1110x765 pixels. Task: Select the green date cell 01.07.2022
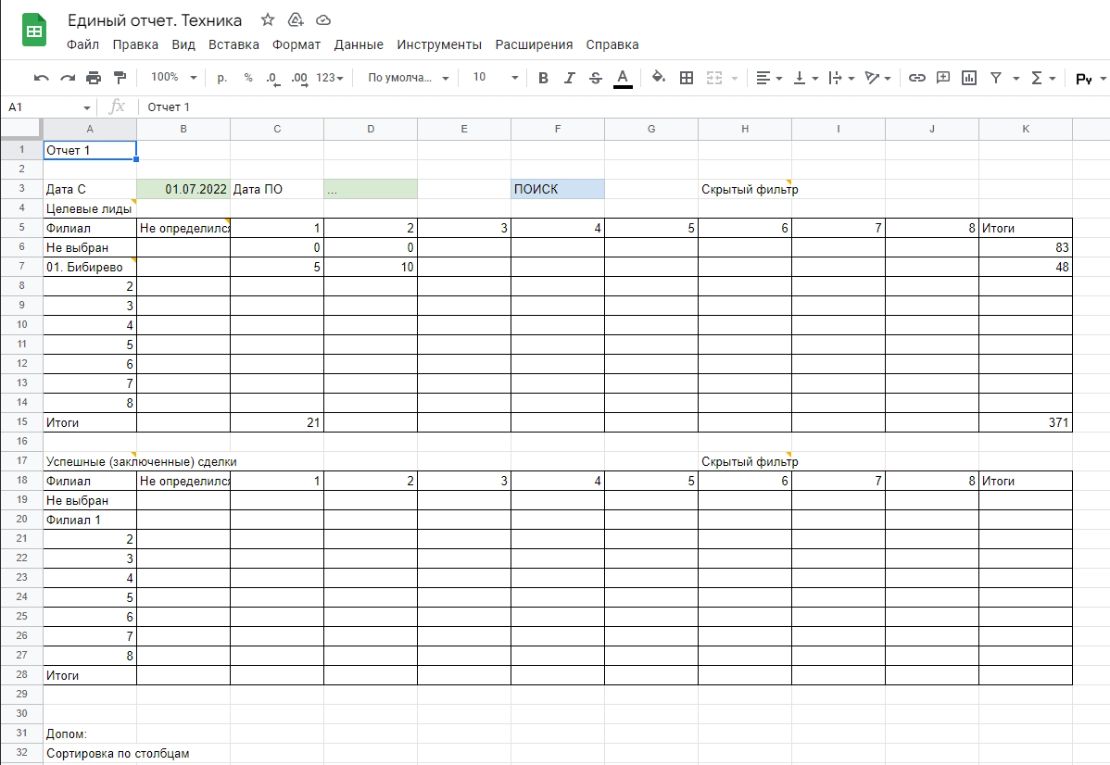(183, 189)
